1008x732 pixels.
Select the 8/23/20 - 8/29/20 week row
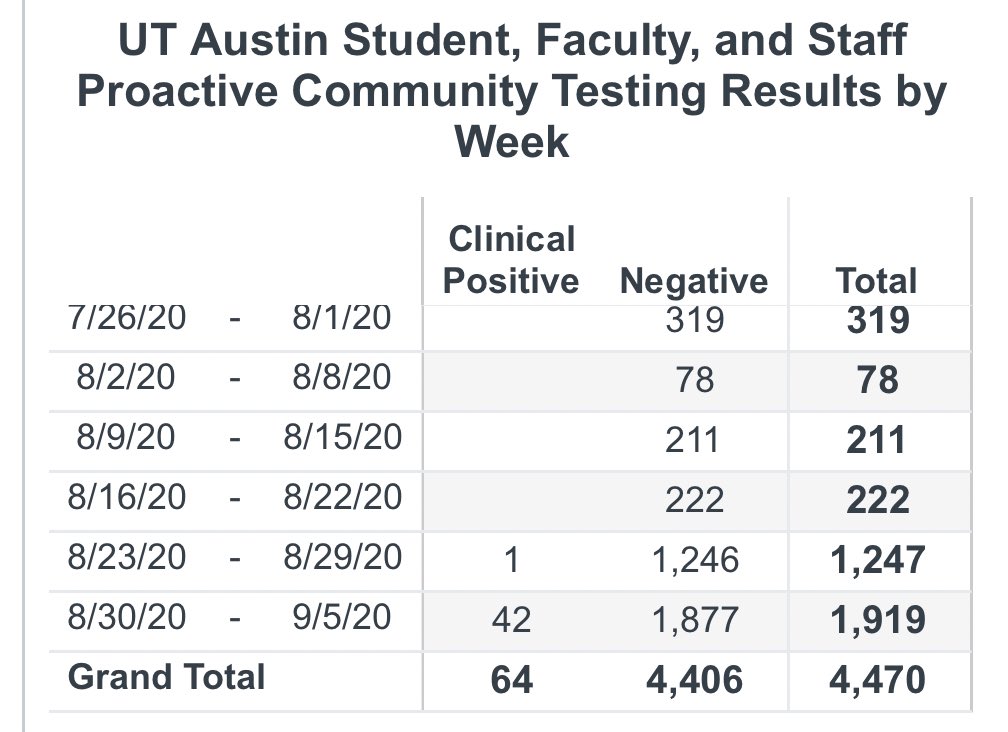point(510,560)
